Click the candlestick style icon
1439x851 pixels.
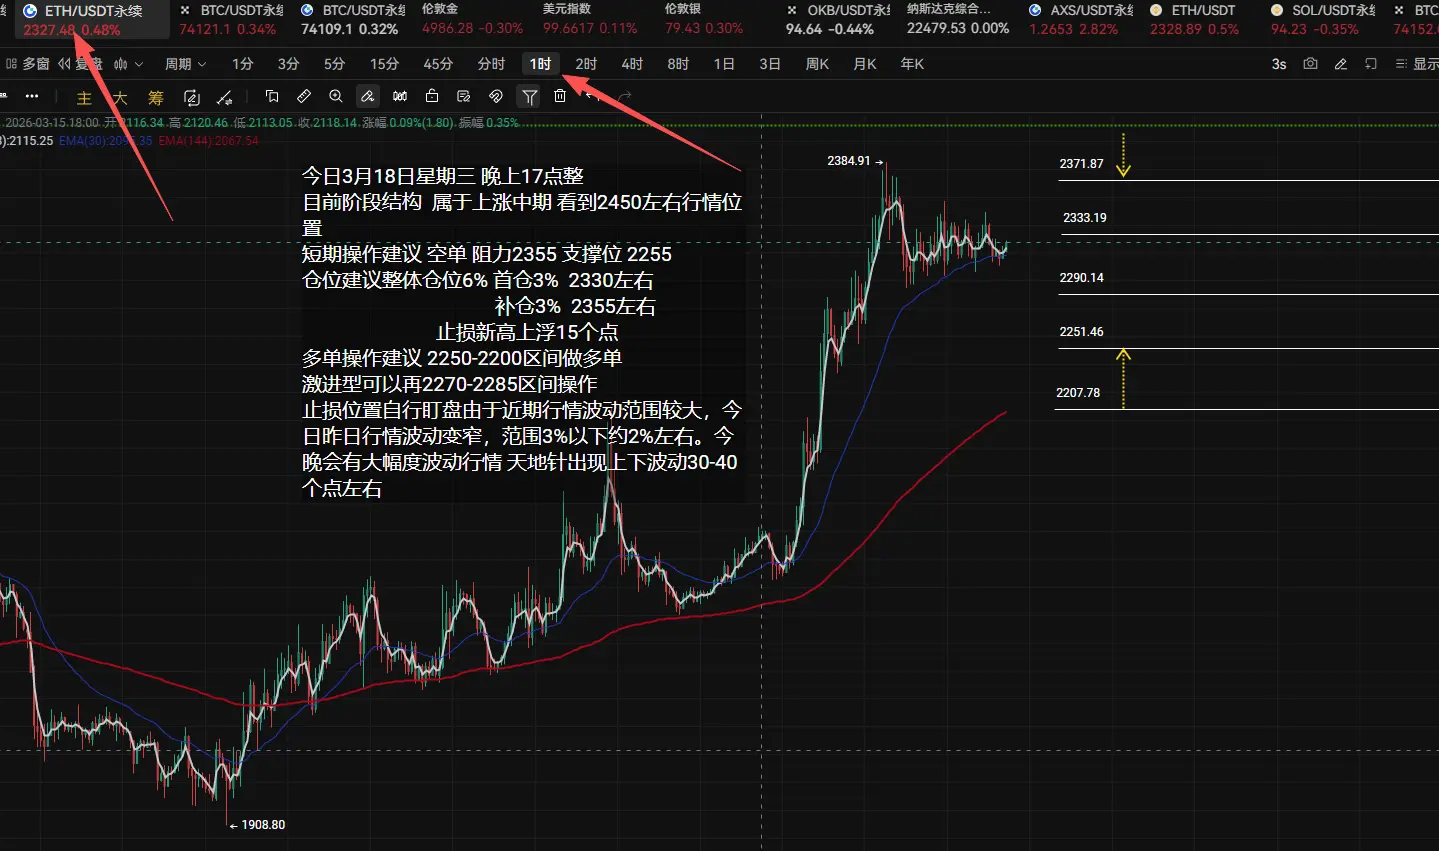[400, 97]
